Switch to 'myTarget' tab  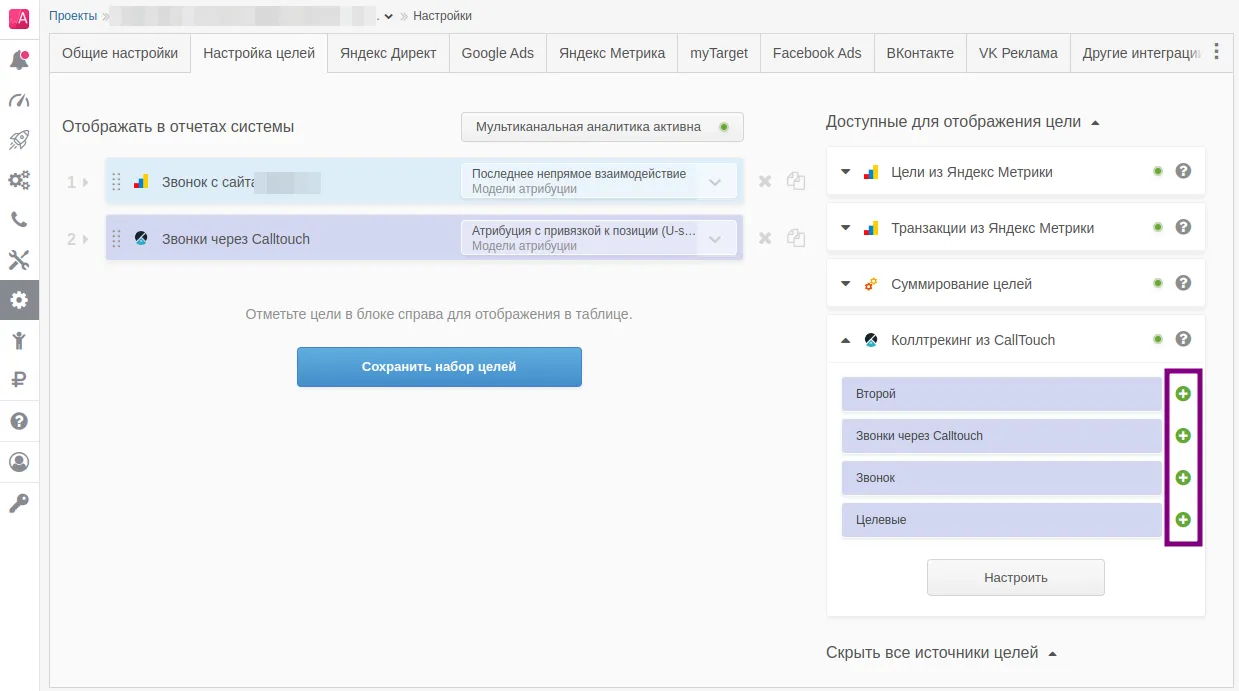(719, 53)
